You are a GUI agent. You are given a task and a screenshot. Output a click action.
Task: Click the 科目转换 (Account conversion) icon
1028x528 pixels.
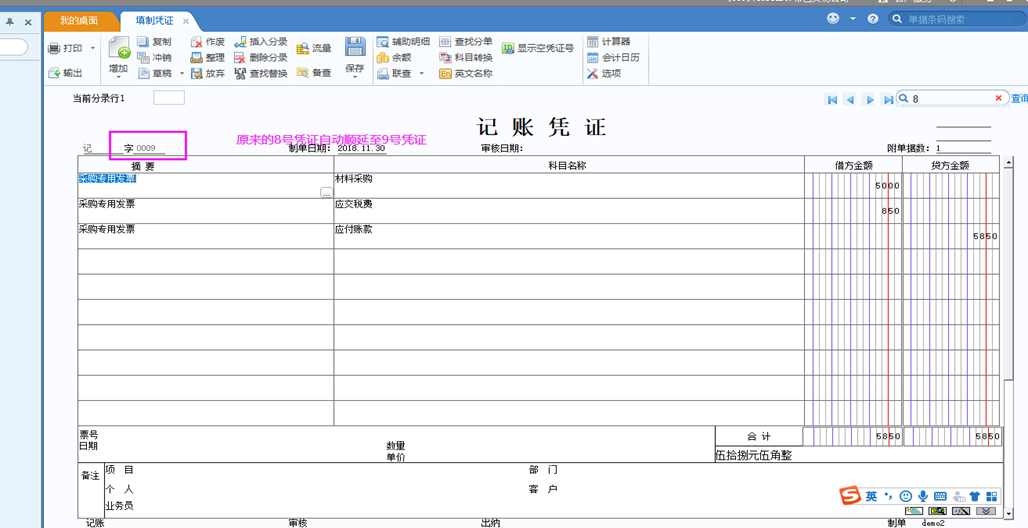(445, 58)
